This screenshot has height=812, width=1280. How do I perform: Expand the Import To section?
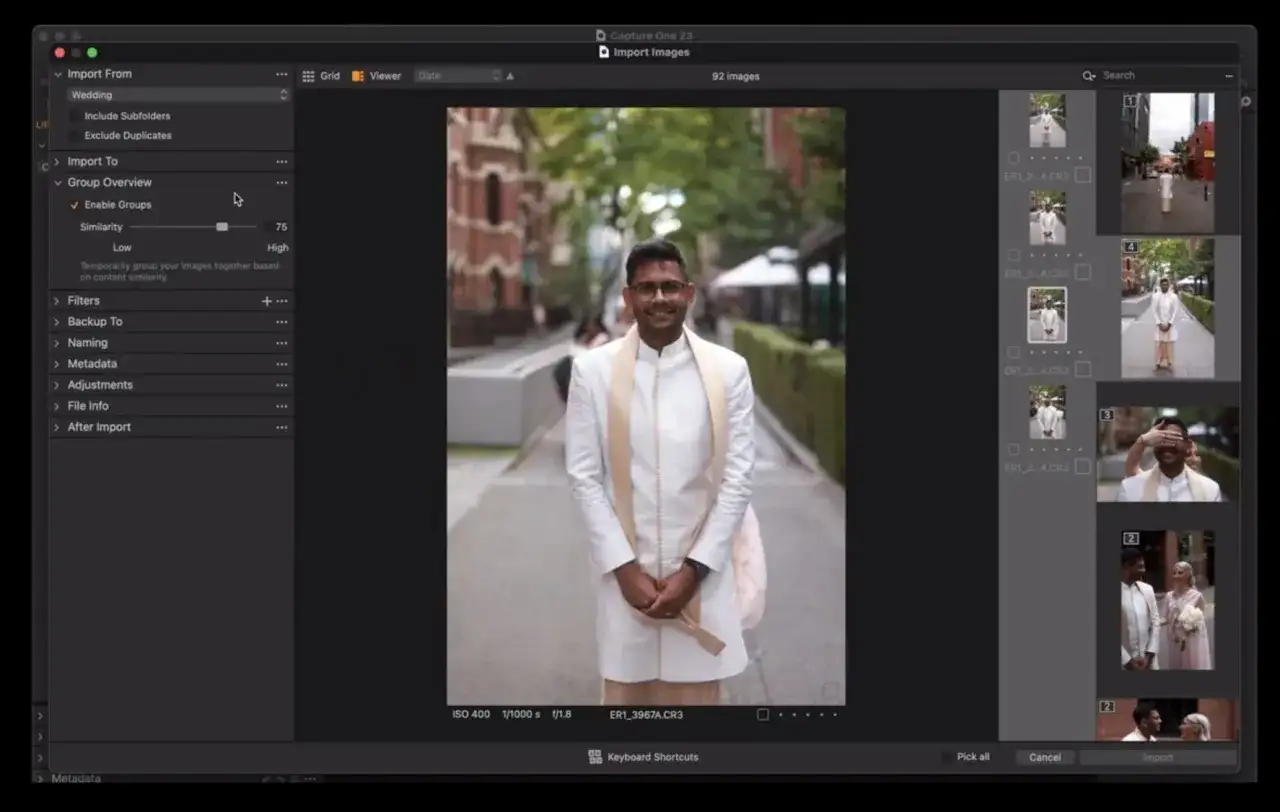(57, 162)
